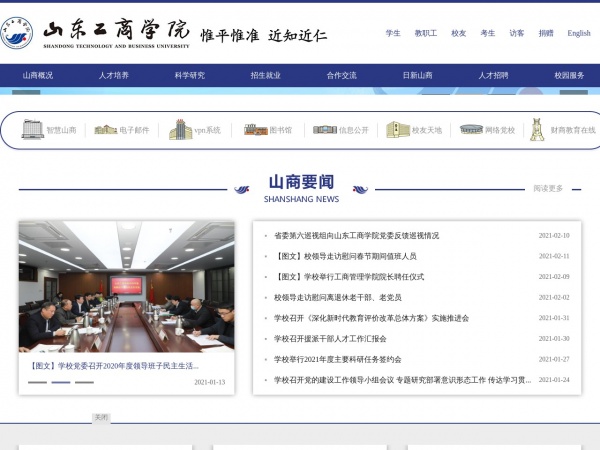This screenshot has height=450, width=600.
Task: Go to the 考生 portal link
Action: 488,33
